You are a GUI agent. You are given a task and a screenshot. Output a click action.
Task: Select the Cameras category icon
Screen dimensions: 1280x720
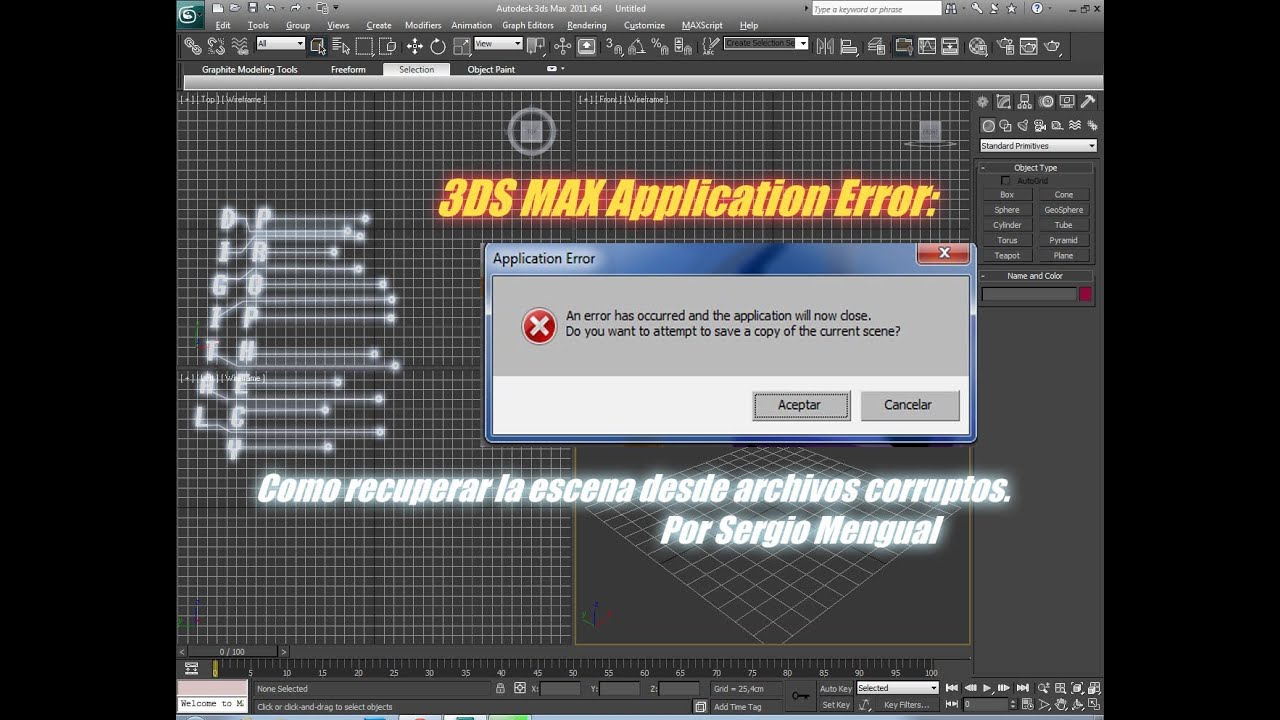pyautogui.click(x=1040, y=126)
